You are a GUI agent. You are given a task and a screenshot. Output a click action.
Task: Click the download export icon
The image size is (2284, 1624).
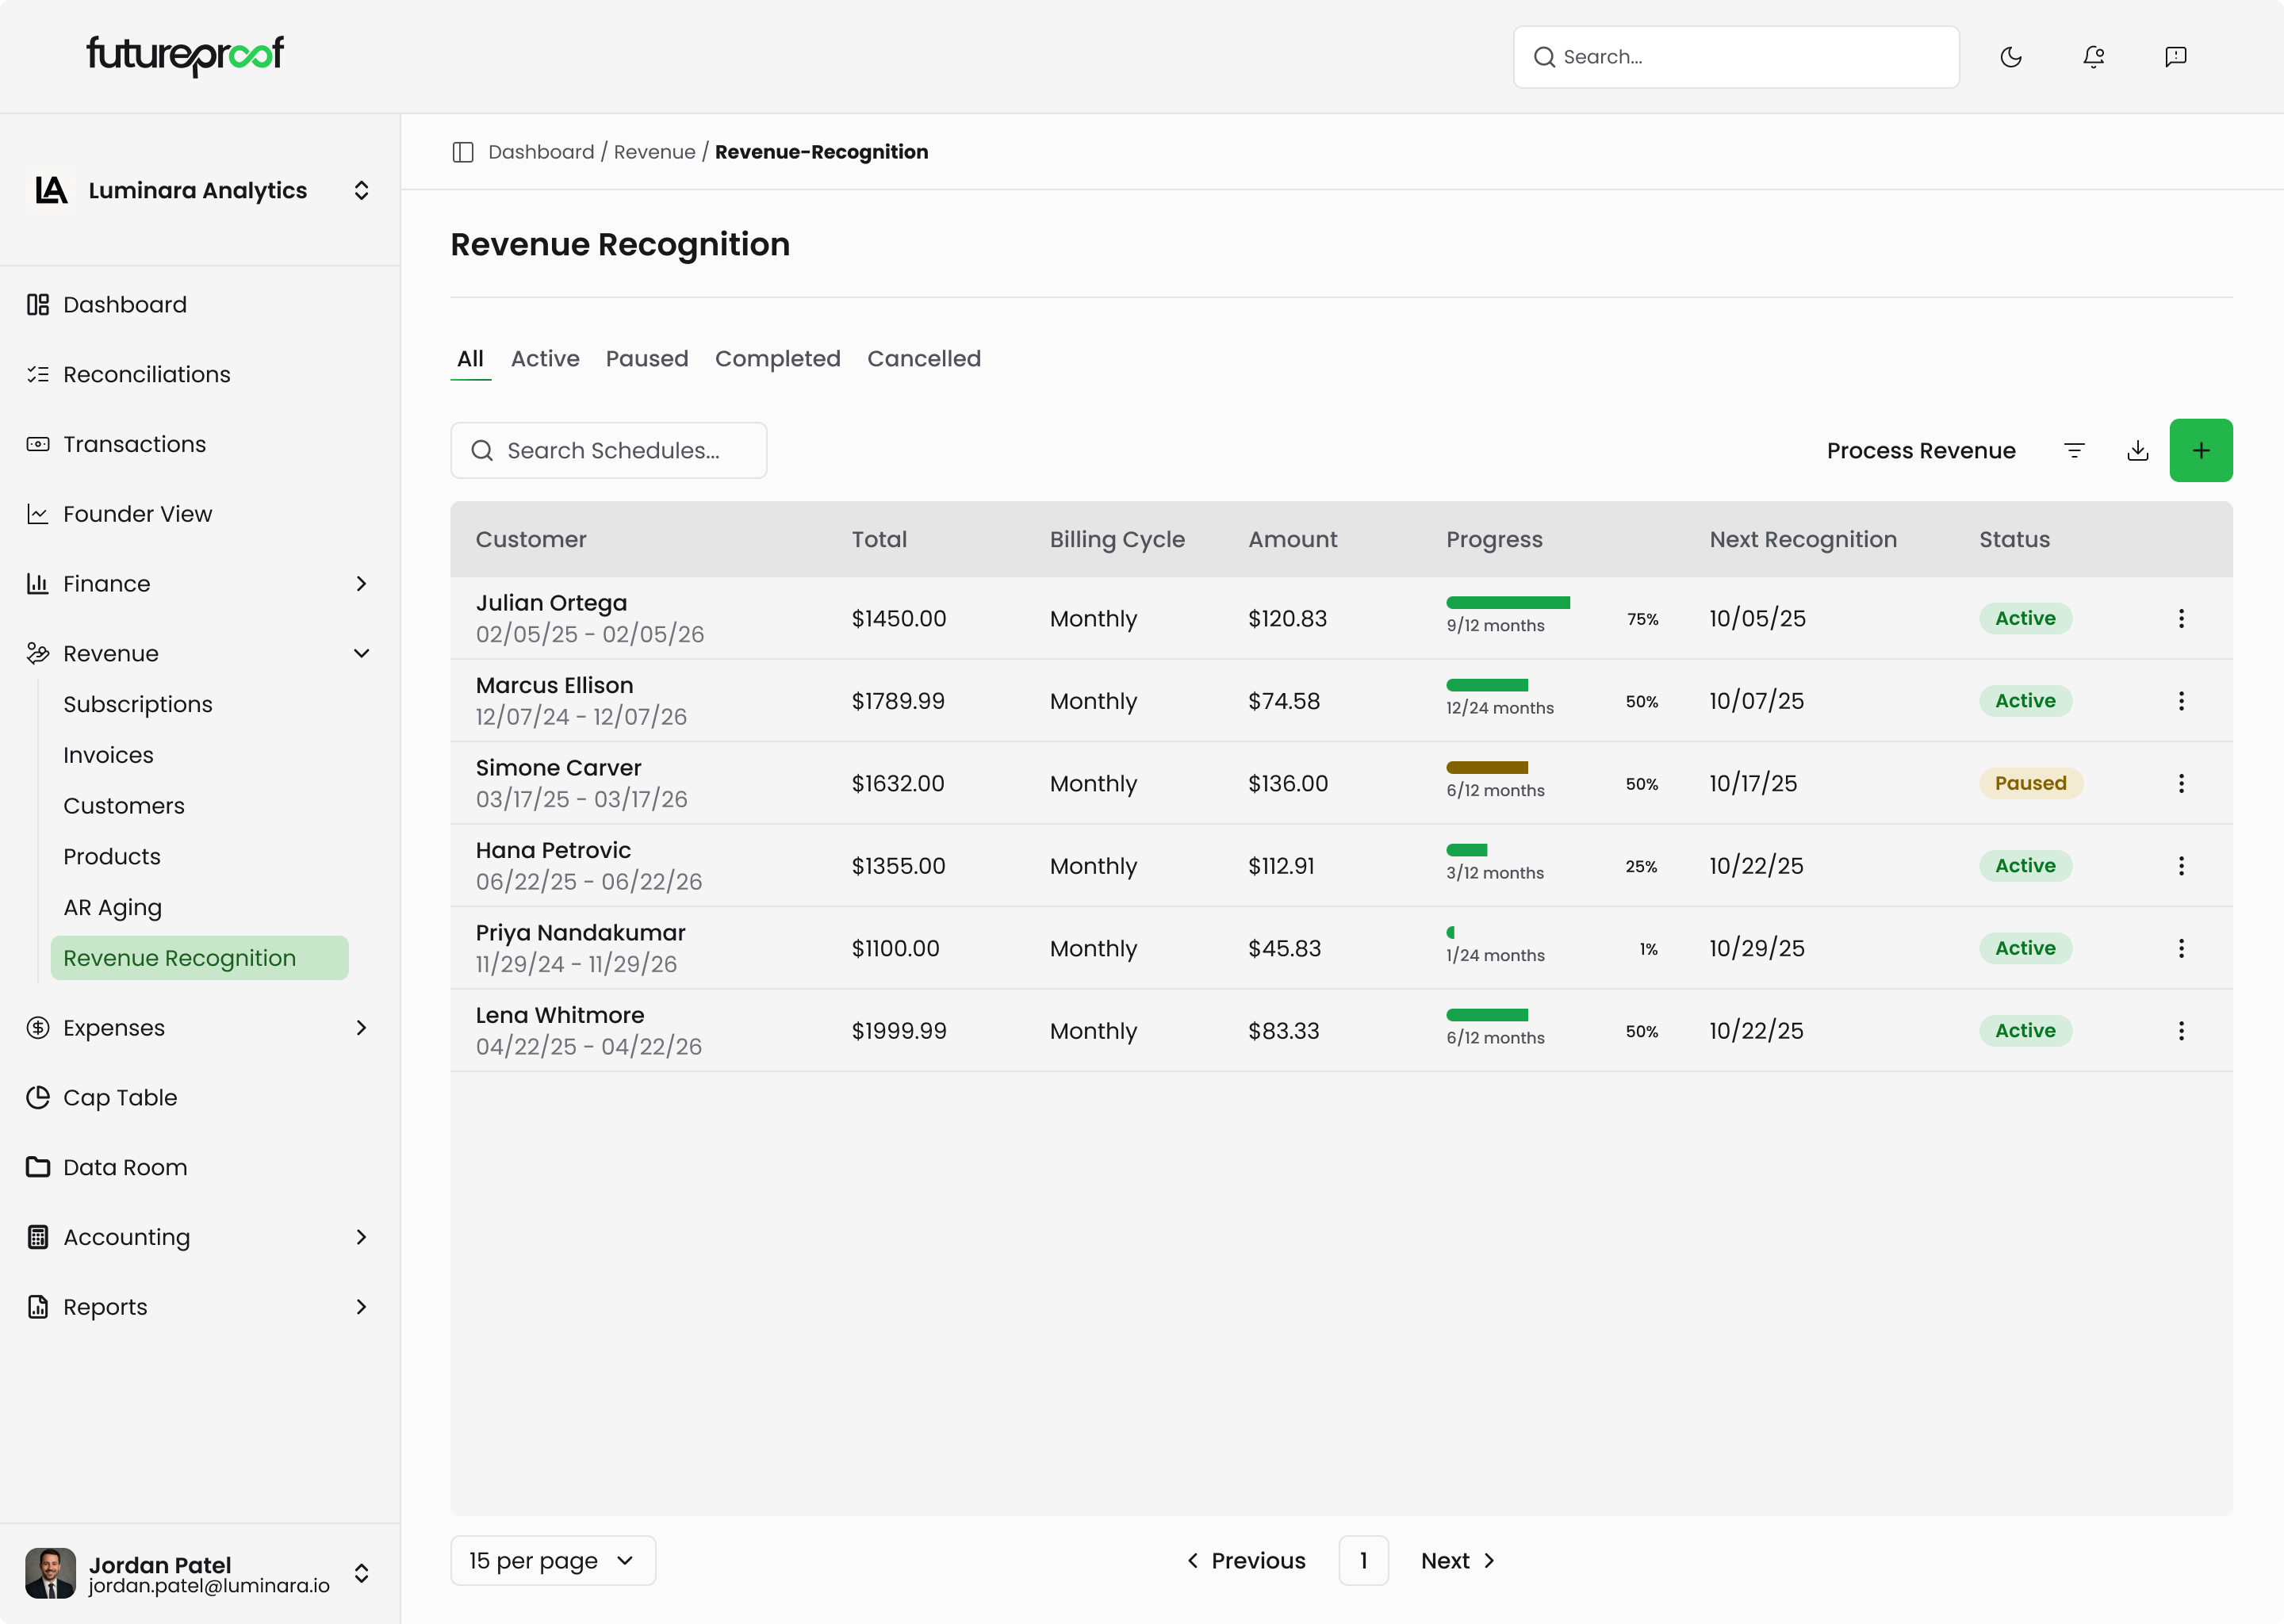coord(2137,451)
